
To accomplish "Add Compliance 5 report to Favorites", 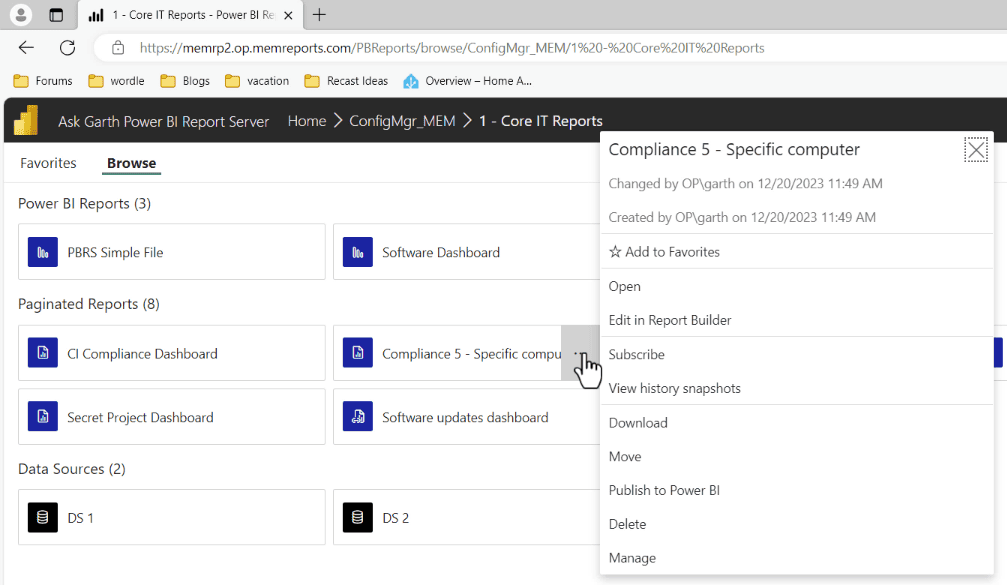I will [x=664, y=252].
